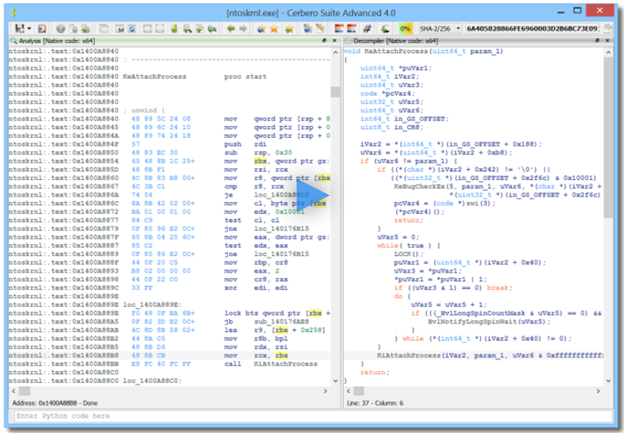Screen dimensions: 624x433
Task: Click the first orange-blue color bars icon
Action: pos(339,29)
